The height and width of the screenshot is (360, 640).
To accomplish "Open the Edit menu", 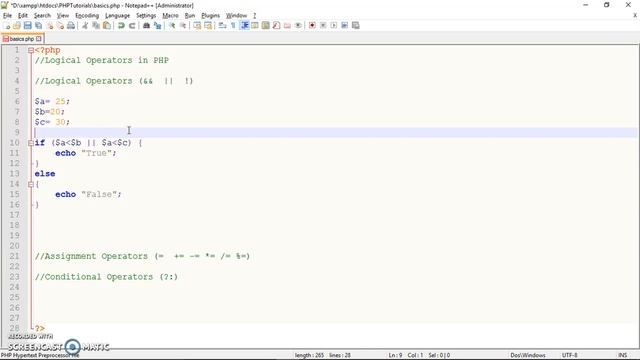I will (x=23, y=16).
